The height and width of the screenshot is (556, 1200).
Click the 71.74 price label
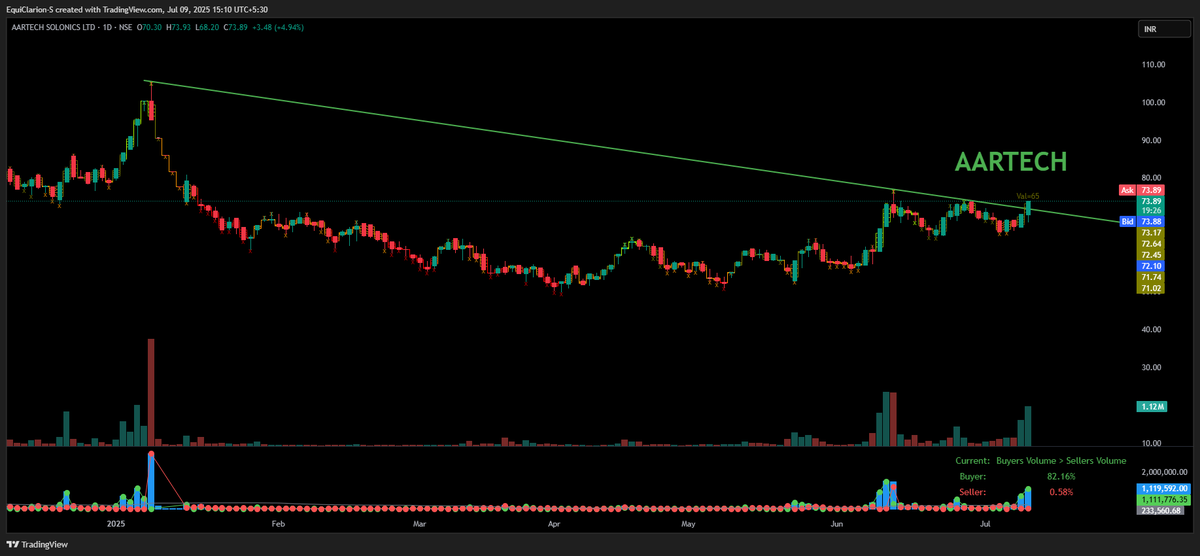coord(1149,277)
